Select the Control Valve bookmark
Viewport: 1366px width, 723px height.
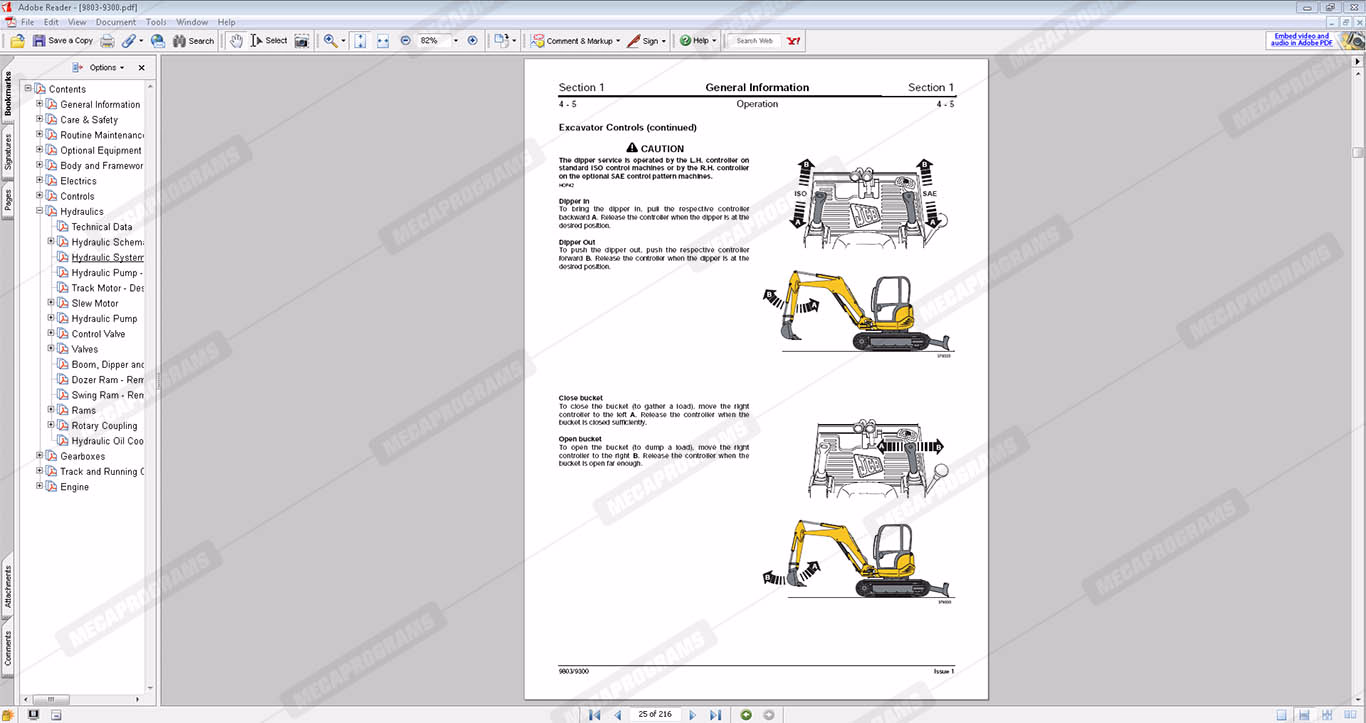98,334
